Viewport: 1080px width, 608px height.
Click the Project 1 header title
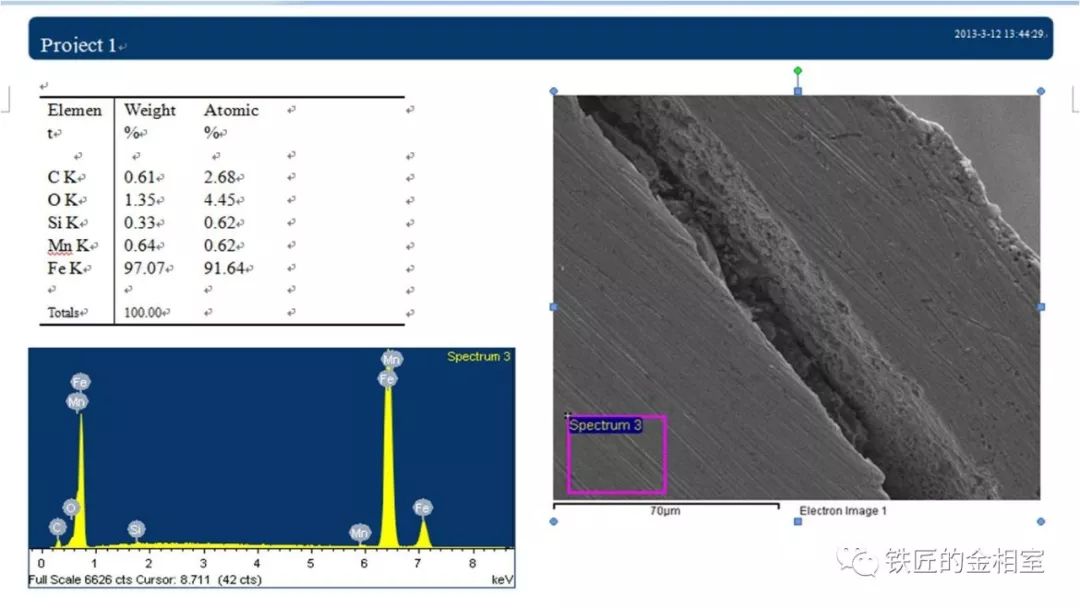pos(79,45)
